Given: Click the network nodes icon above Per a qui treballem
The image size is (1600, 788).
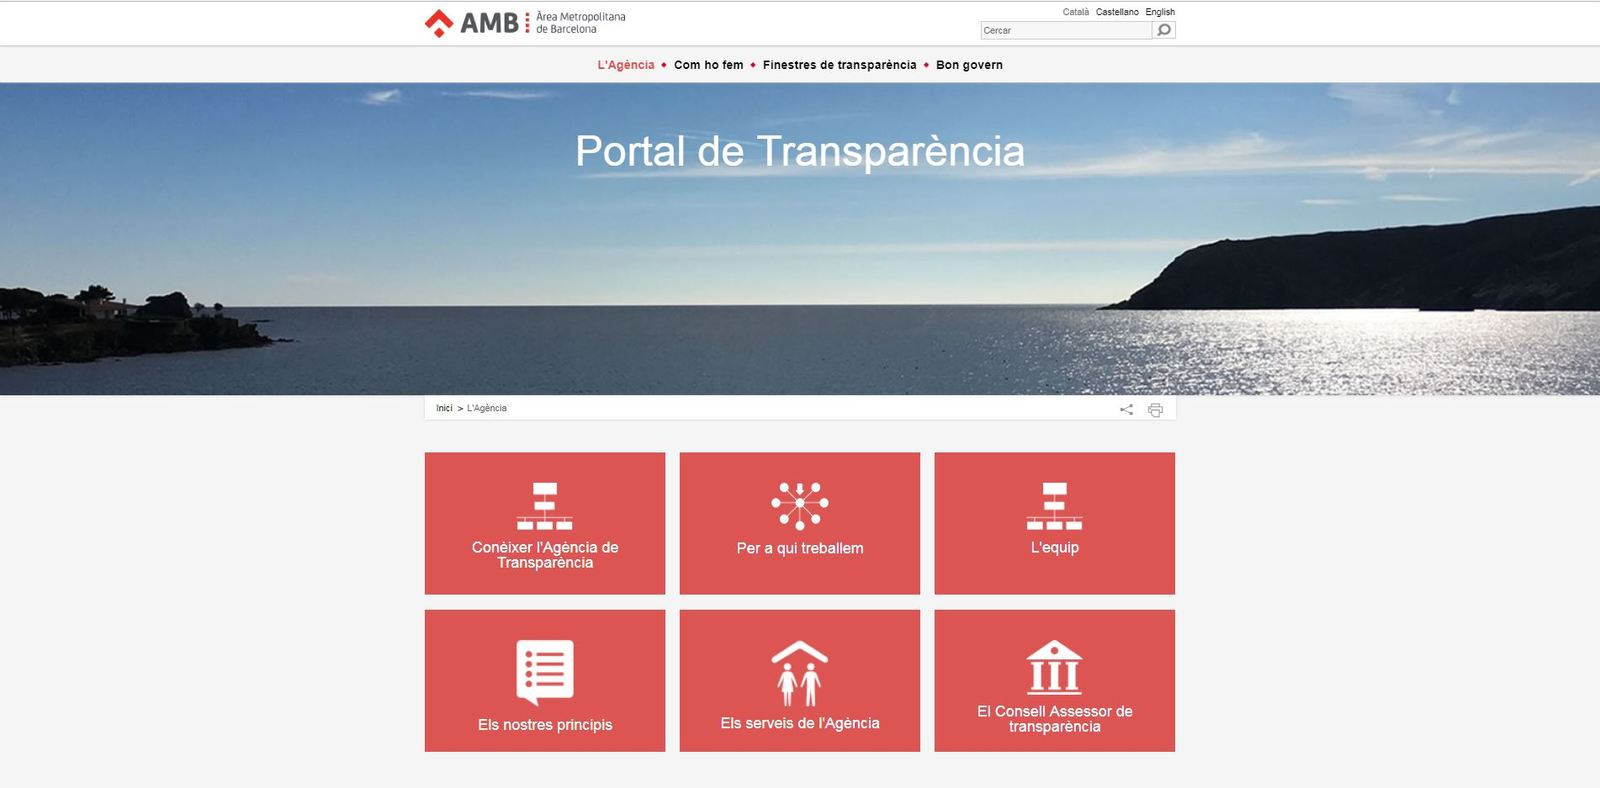Looking at the screenshot, I should tap(799, 505).
